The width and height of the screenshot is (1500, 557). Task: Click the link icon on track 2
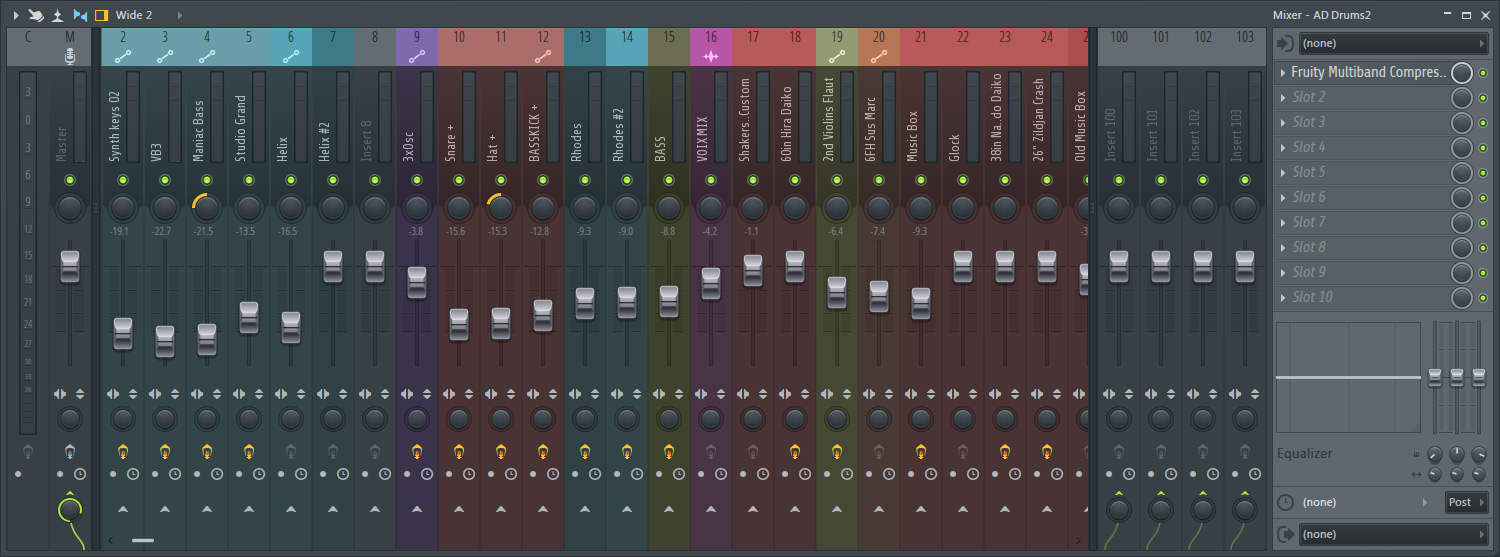point(123,57)
